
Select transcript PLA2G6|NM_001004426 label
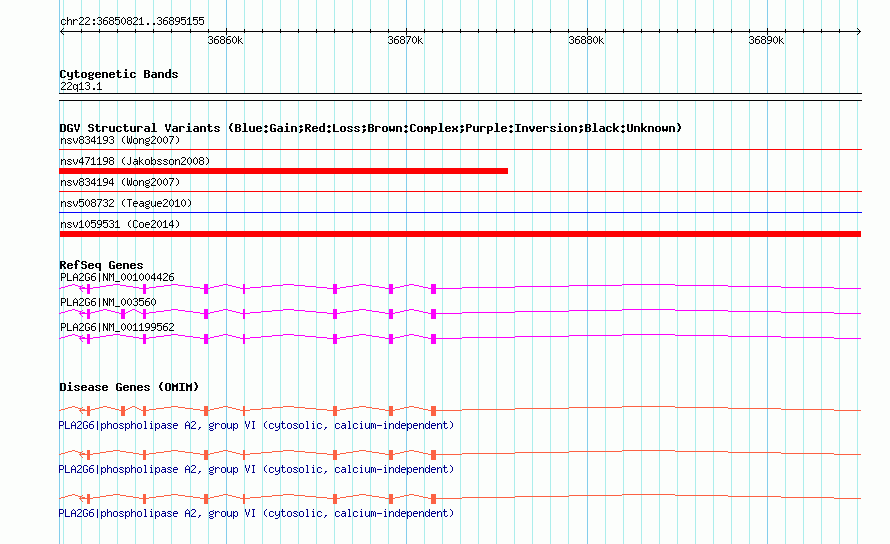[117, 278]
